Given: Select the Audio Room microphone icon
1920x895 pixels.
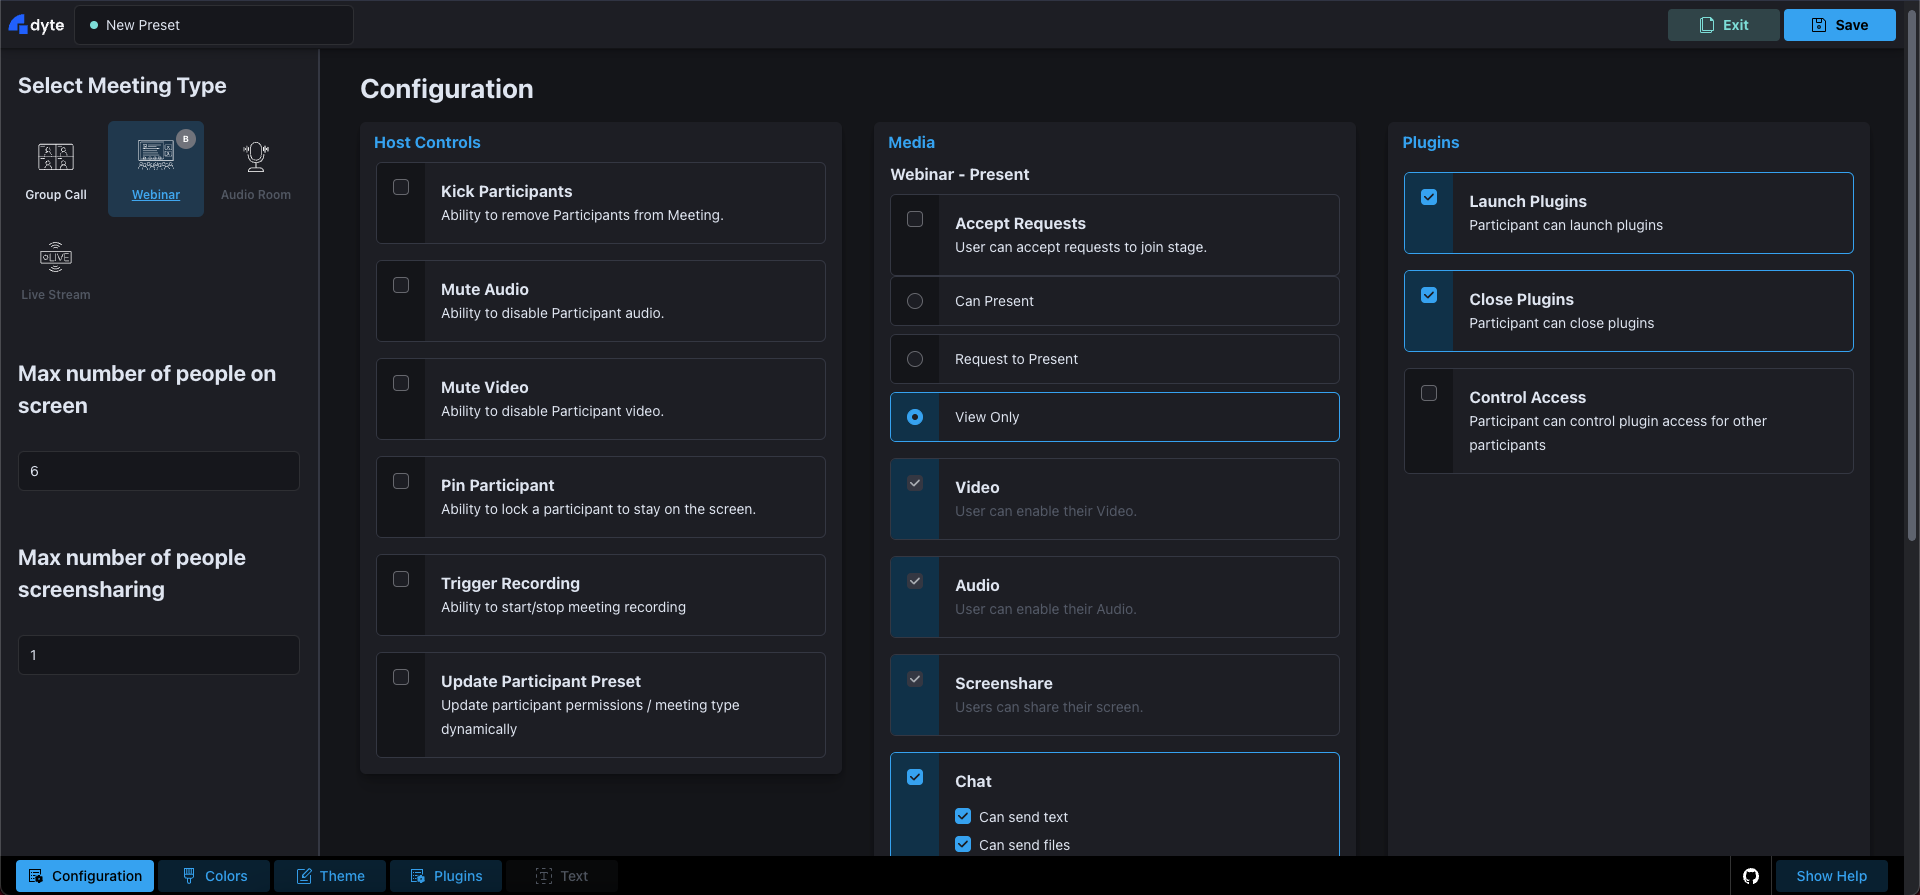Looking at the screenshot, I should pos(256,156).
